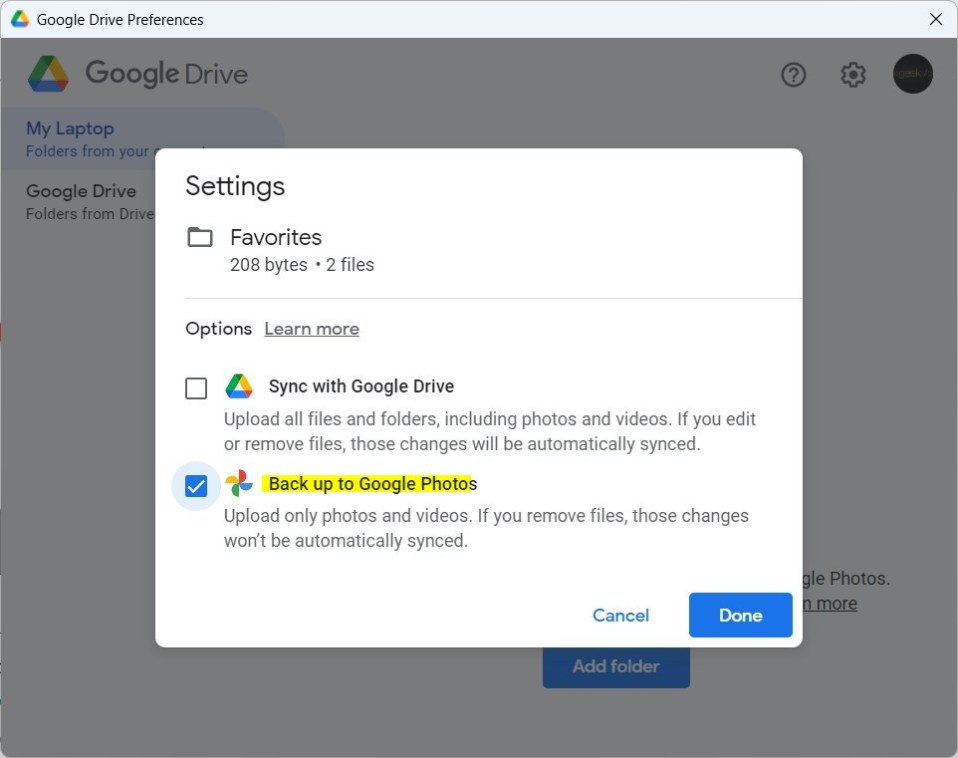958x758 pixels.
Task: Confirm settings with the Done button
Action: point(740,615)
